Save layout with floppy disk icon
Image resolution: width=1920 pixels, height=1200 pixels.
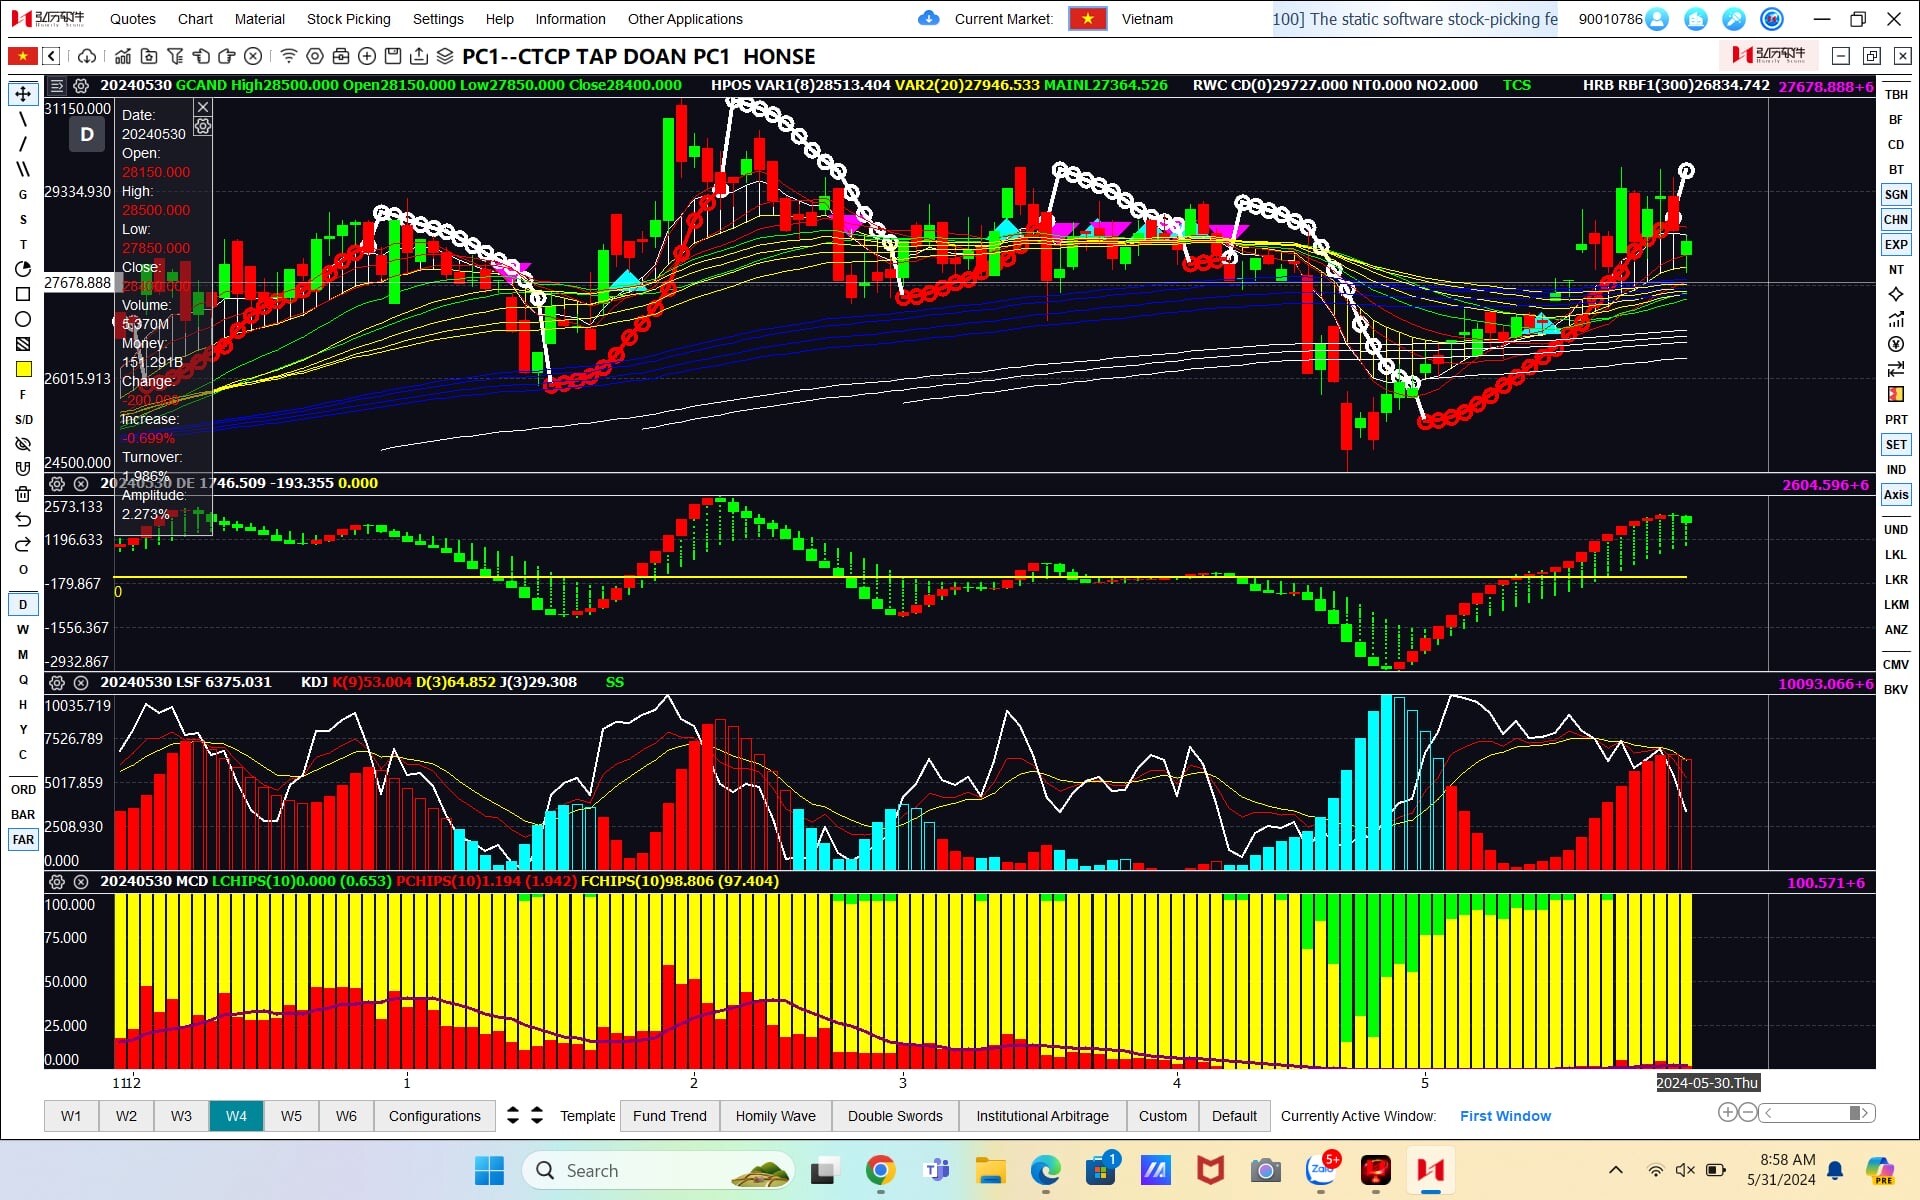pos(393,56)
